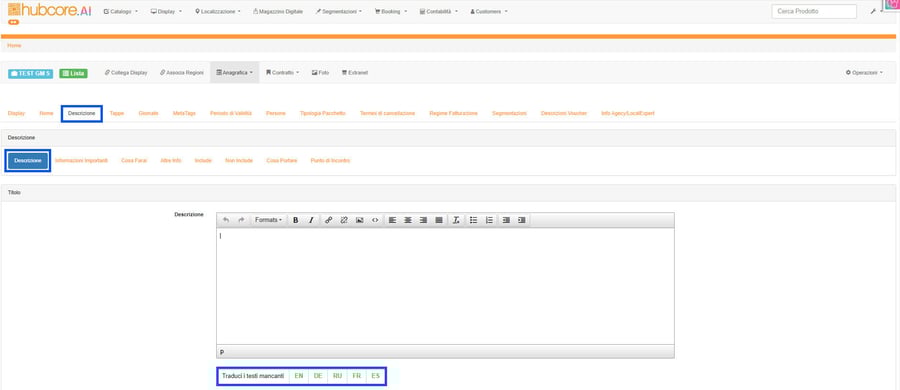Center align the text
Viewport: 900px width, 390px height.
click(x=408, y=220)
